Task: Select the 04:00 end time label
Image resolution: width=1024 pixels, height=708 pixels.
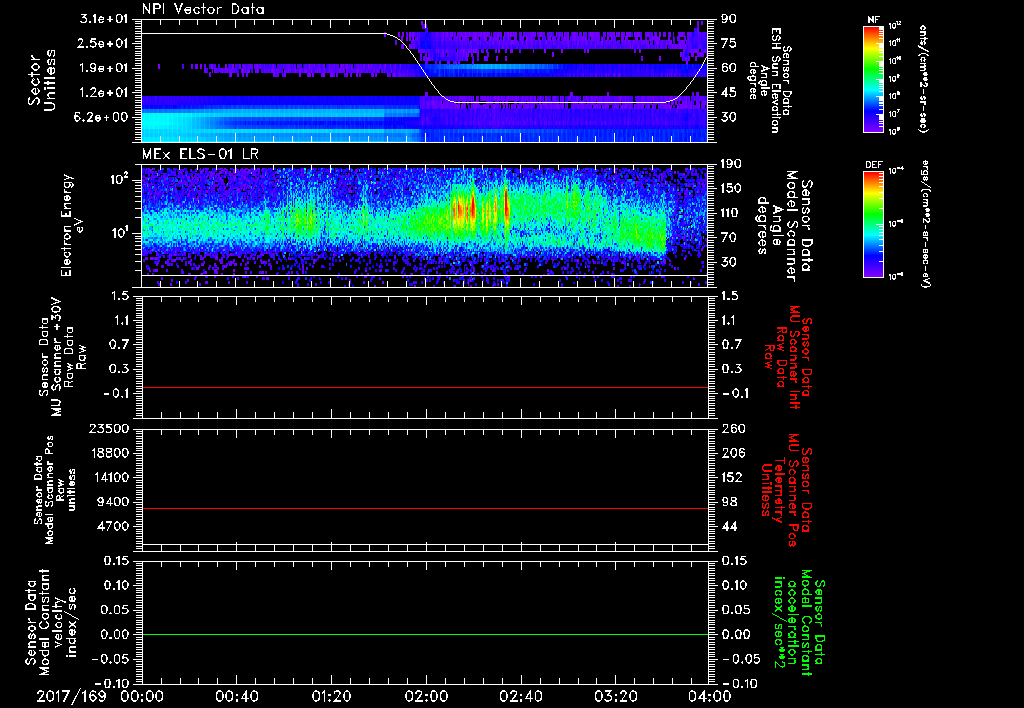Action: 709,696
